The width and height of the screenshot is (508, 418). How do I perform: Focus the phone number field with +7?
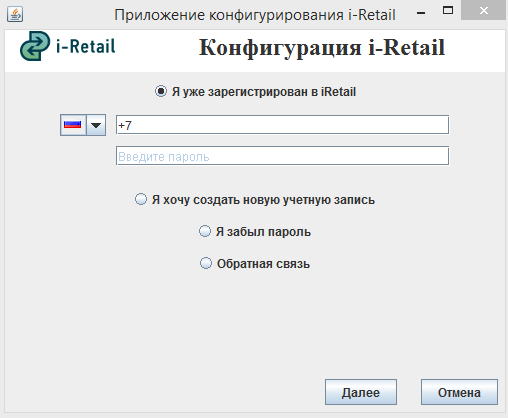point(282,125)
